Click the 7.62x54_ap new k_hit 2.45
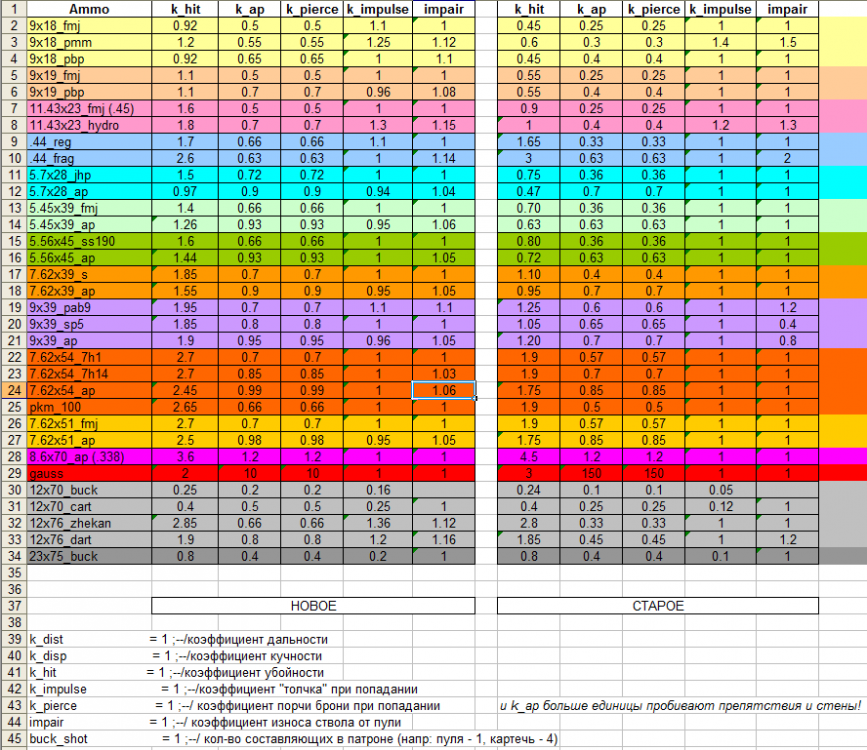 tap(185, 390)
